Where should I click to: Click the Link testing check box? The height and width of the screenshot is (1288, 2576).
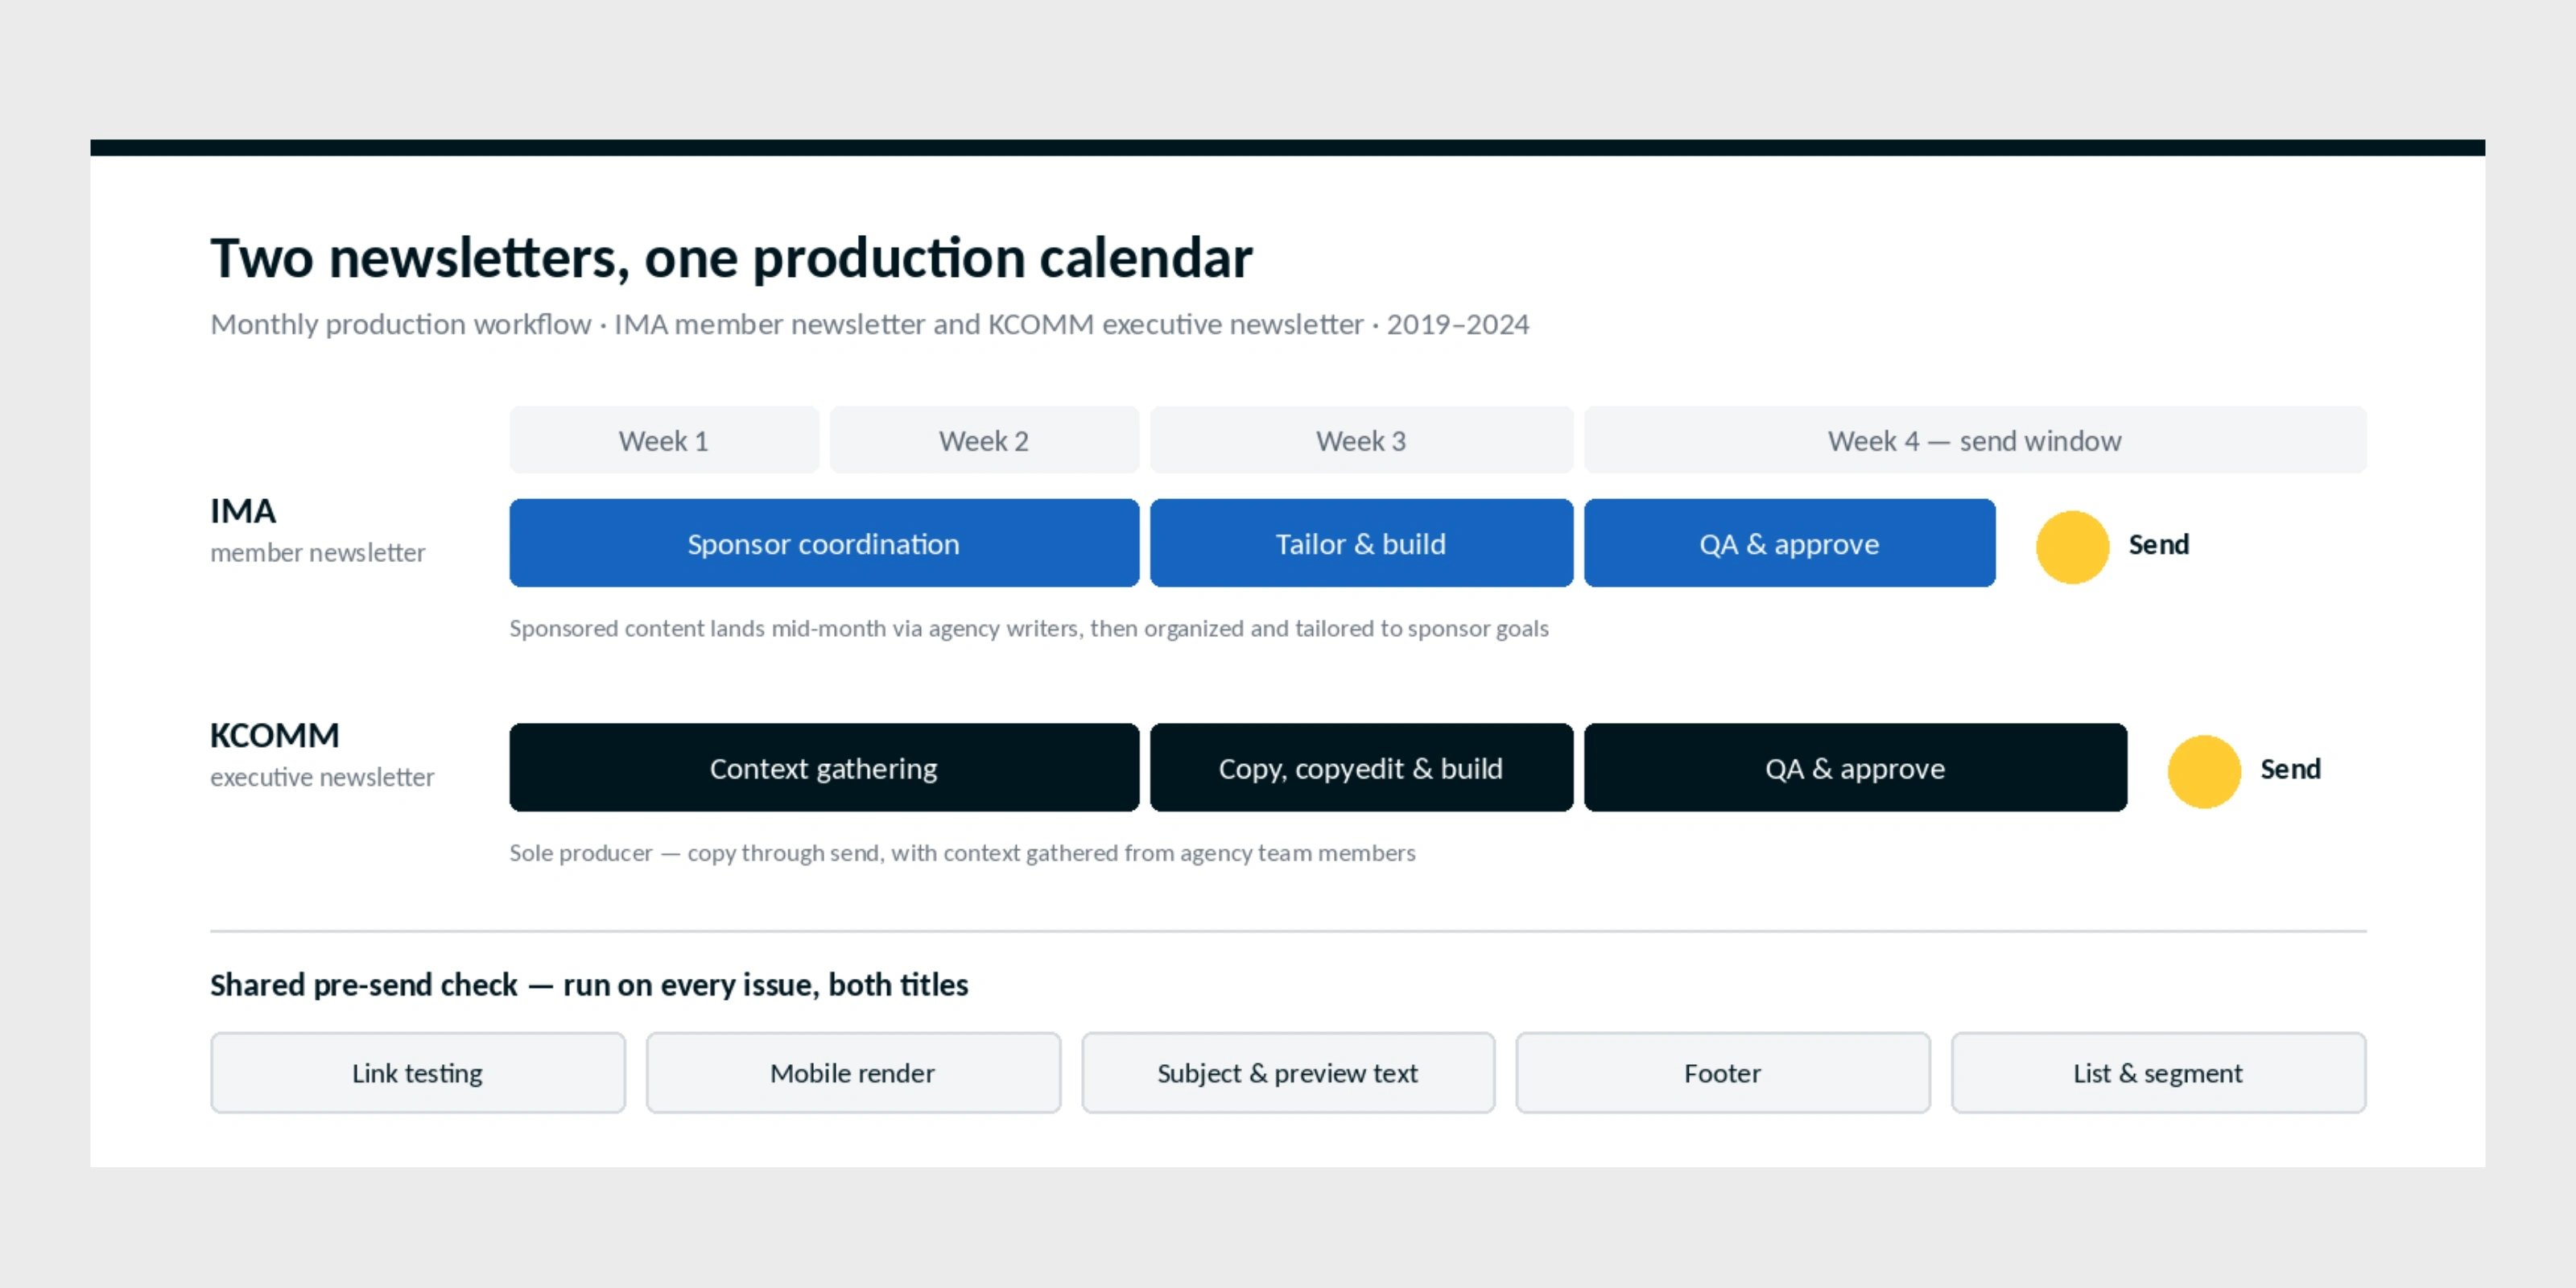tap(418, 1072)
